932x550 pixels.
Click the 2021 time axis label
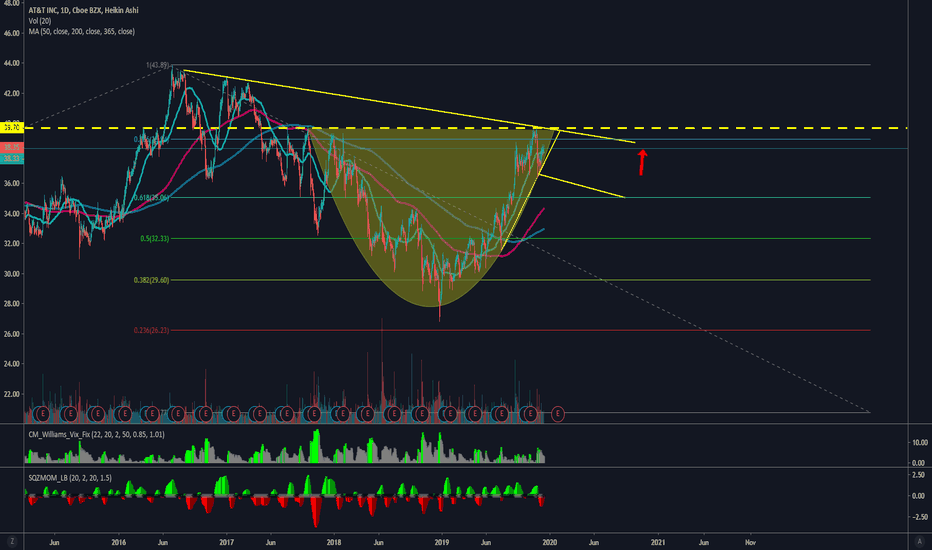(658, 542)
